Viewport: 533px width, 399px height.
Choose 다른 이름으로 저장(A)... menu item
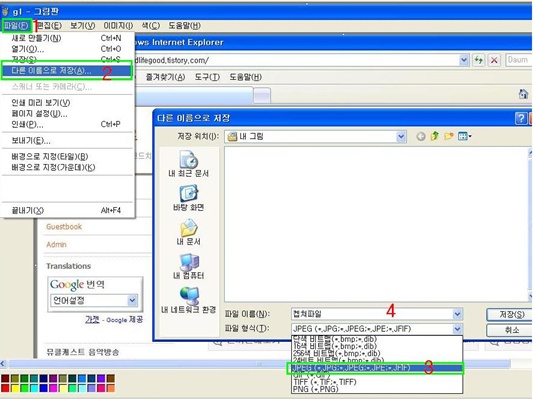pyautogui.click(x=67, y=71)
